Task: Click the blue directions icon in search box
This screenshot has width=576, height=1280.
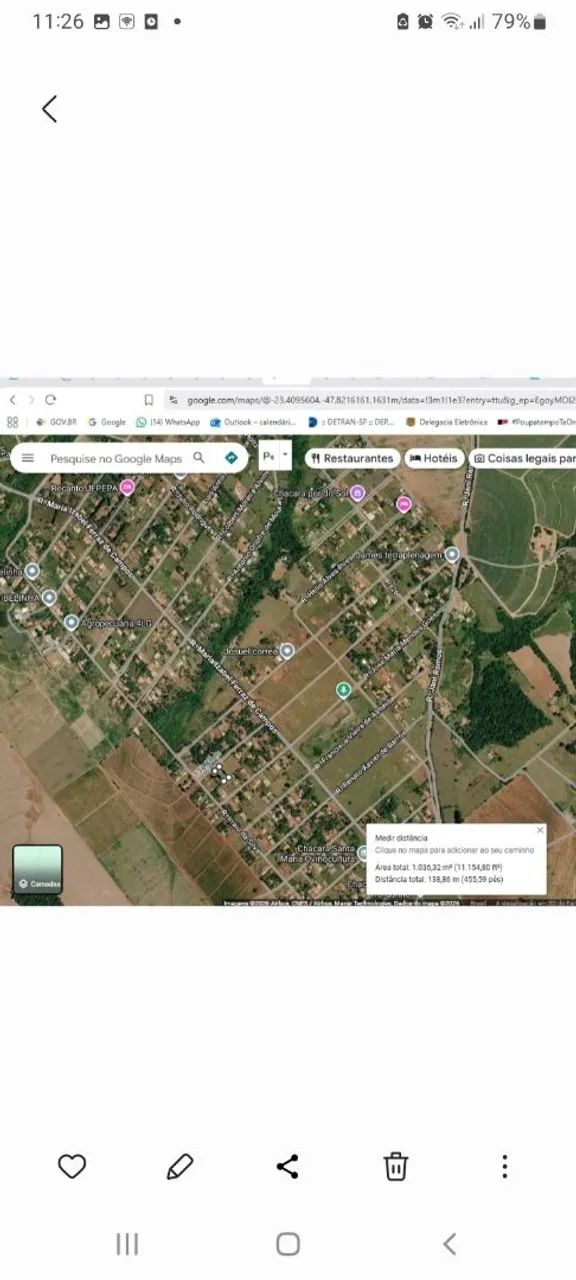Action: tap(231, 458)
